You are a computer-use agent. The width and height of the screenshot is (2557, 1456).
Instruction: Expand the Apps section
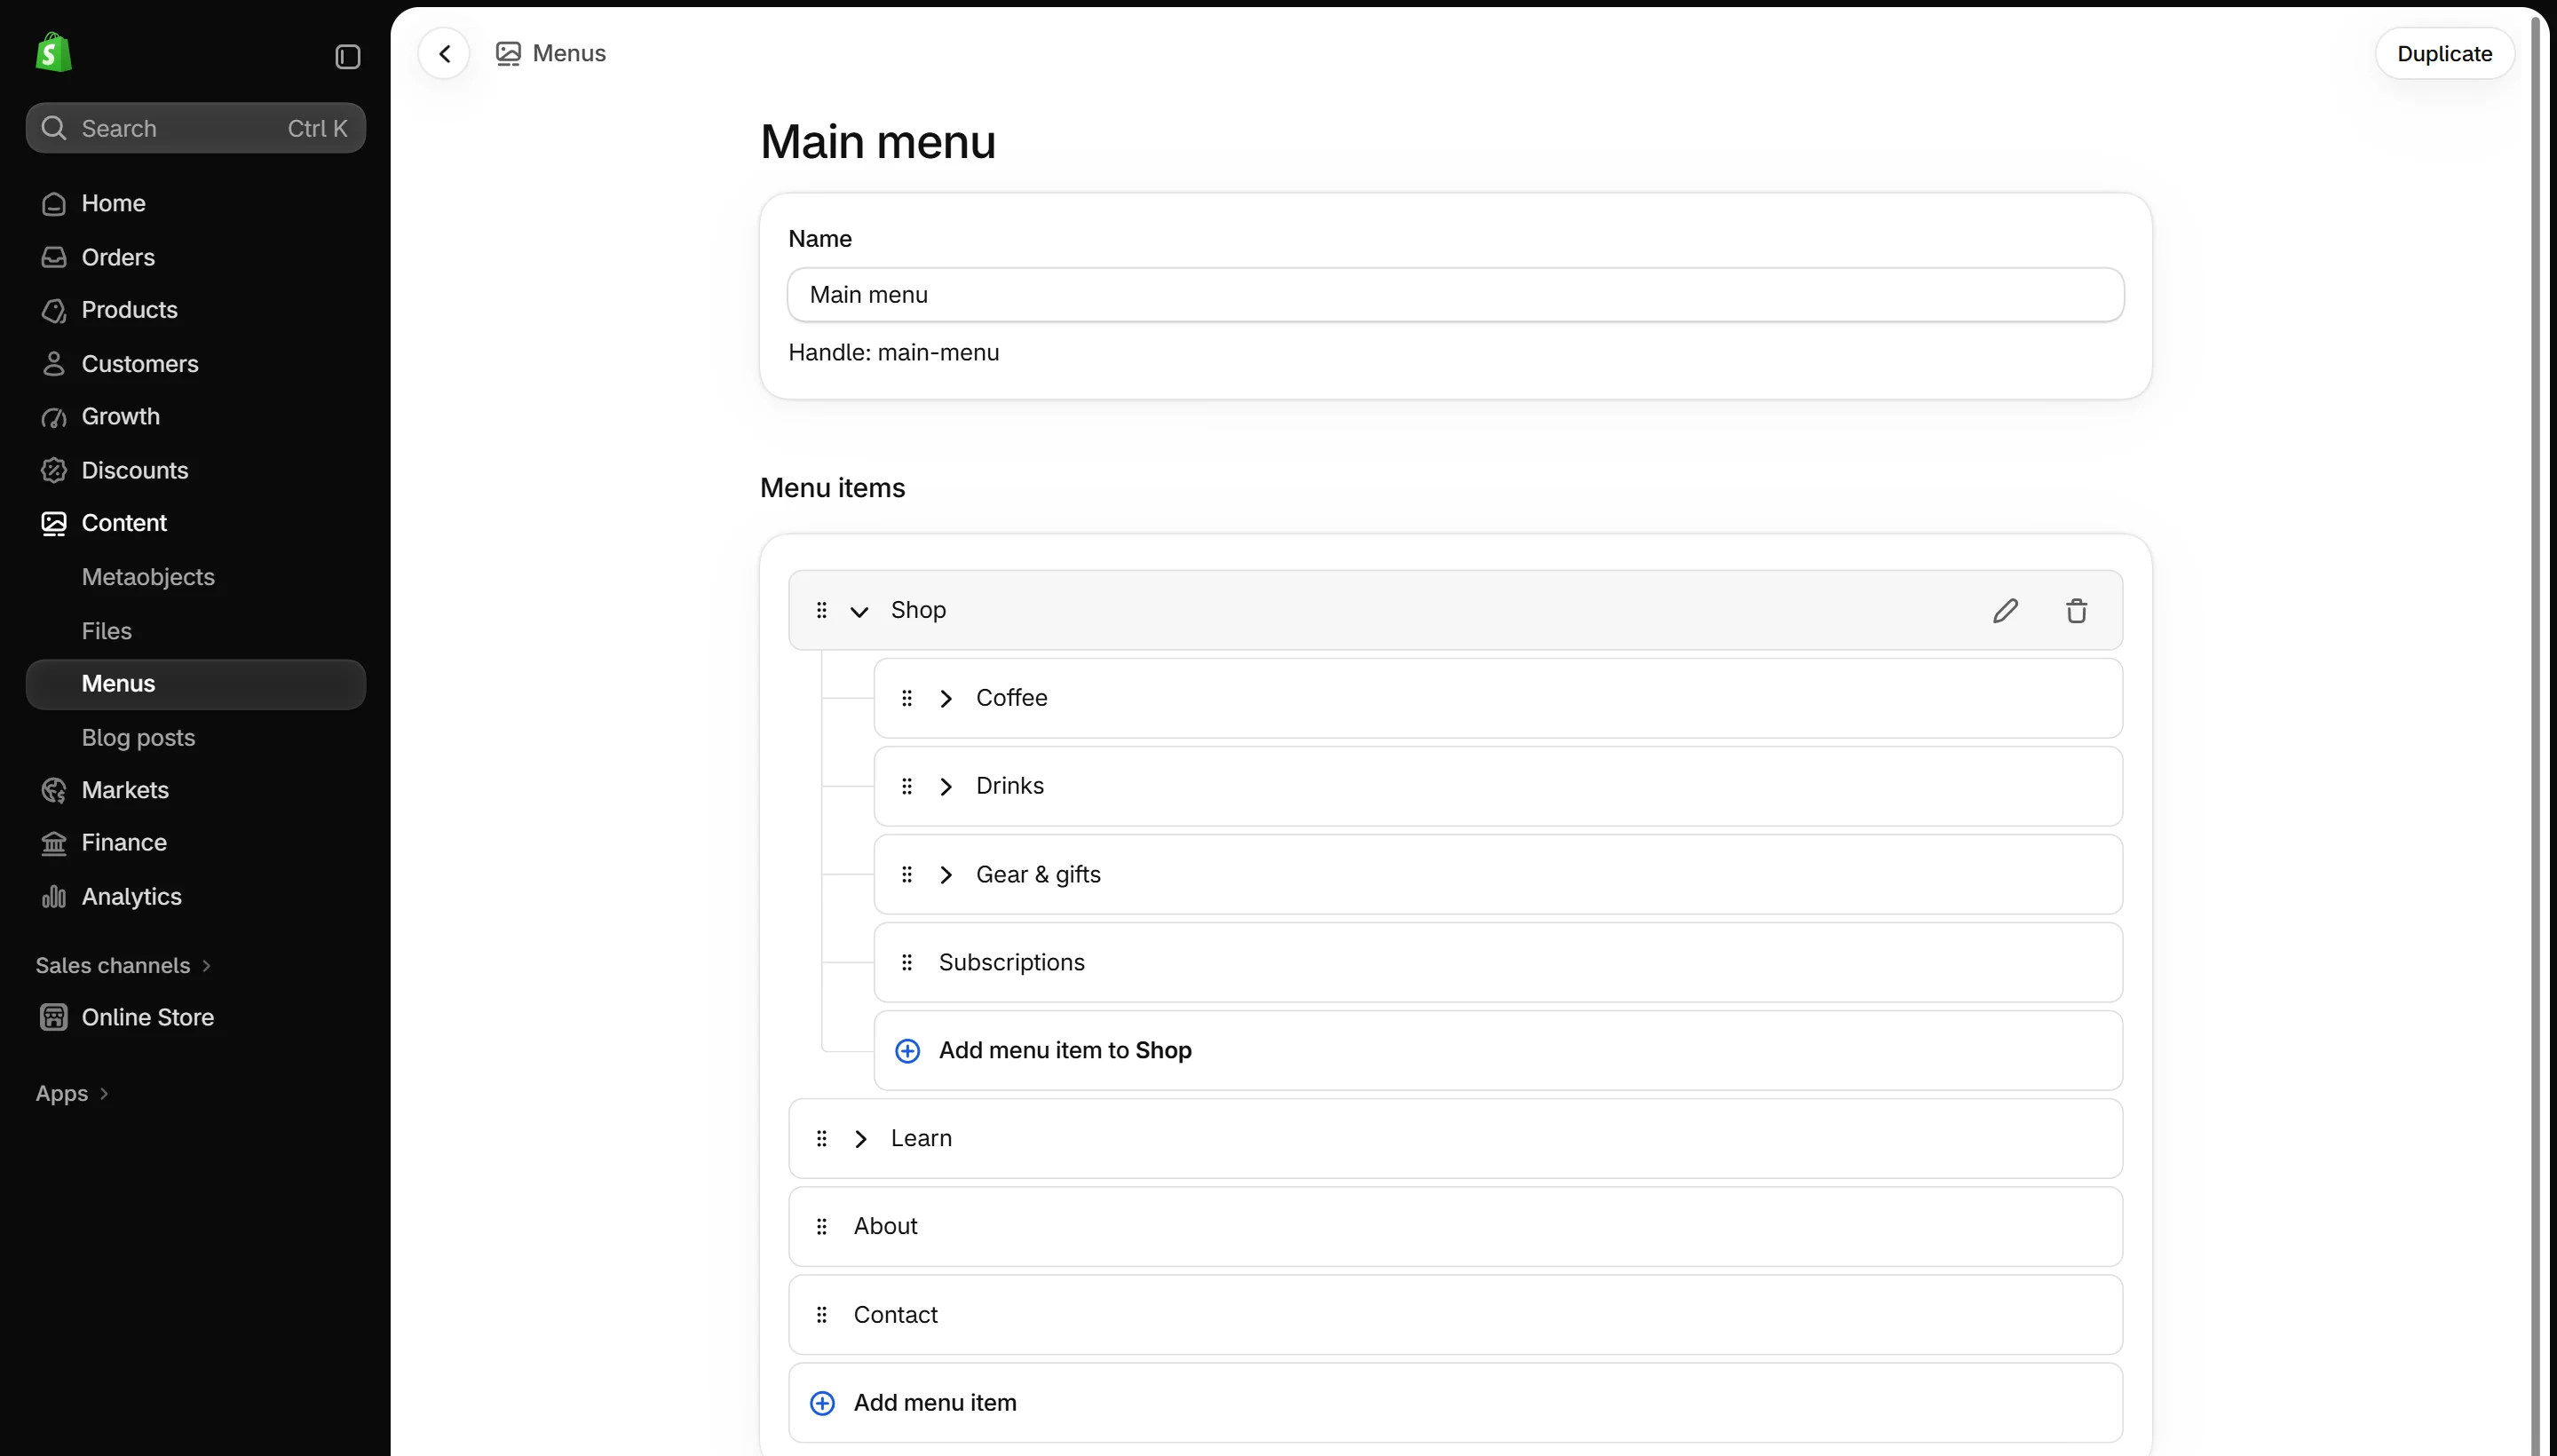pos(72,1093)
